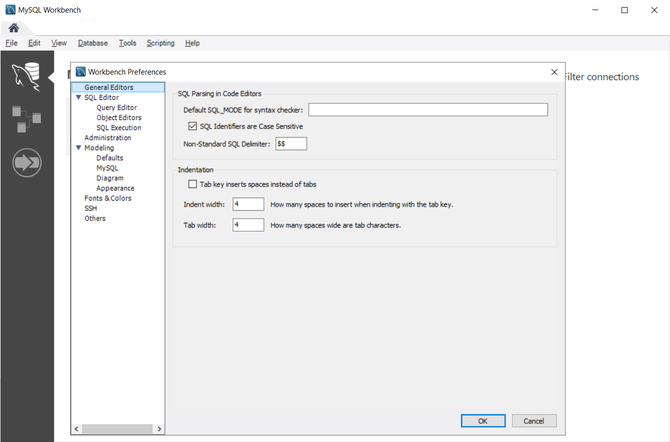The width and height of the screenshot is (670, 442).
Task: Select SQL Execution preferences page
Action: click(119, 128)
